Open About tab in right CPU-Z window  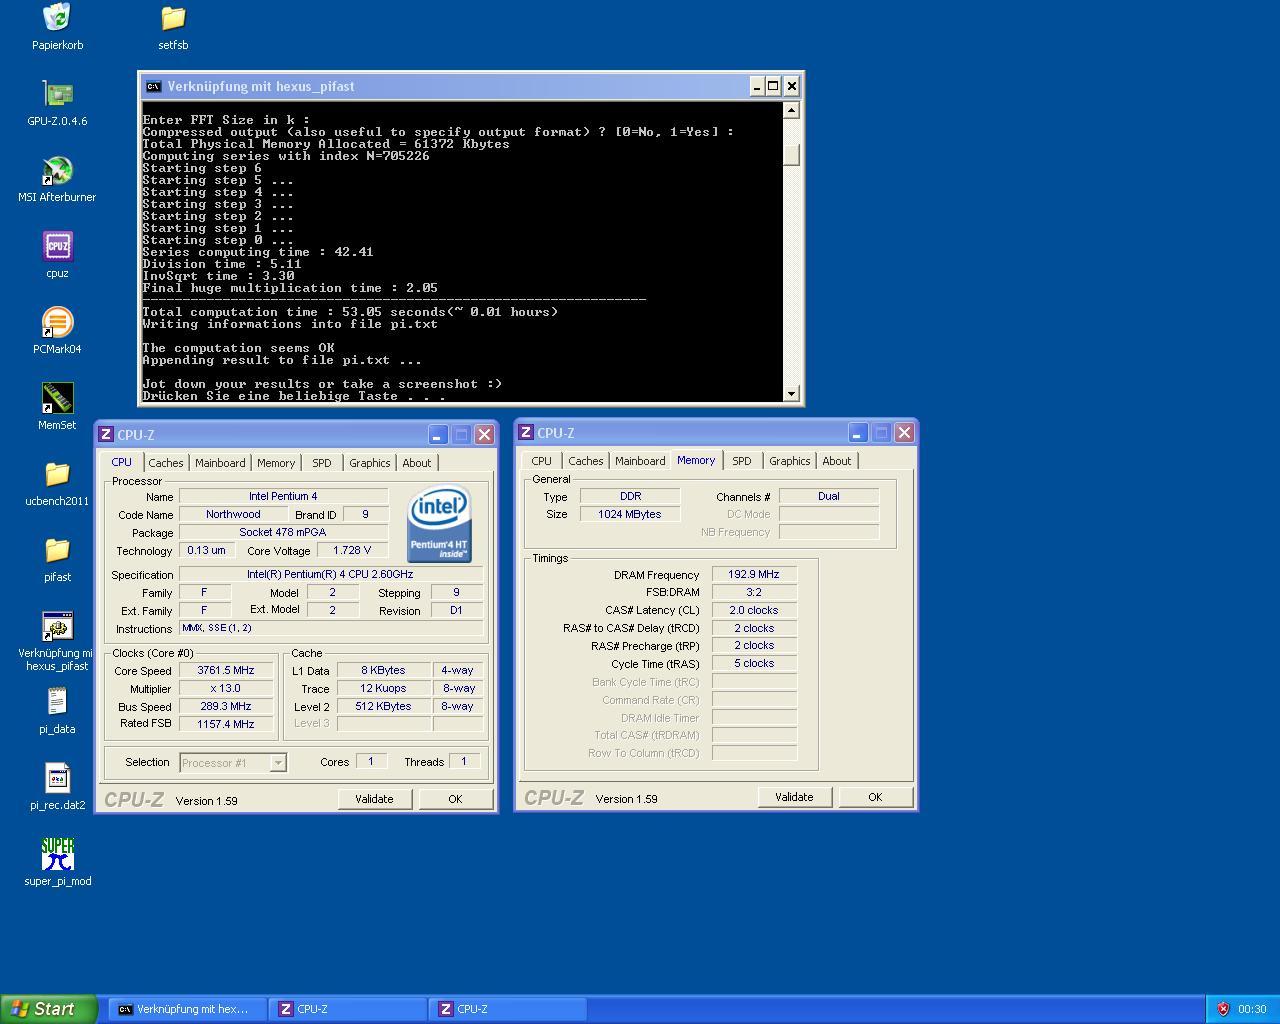(837, 461)
